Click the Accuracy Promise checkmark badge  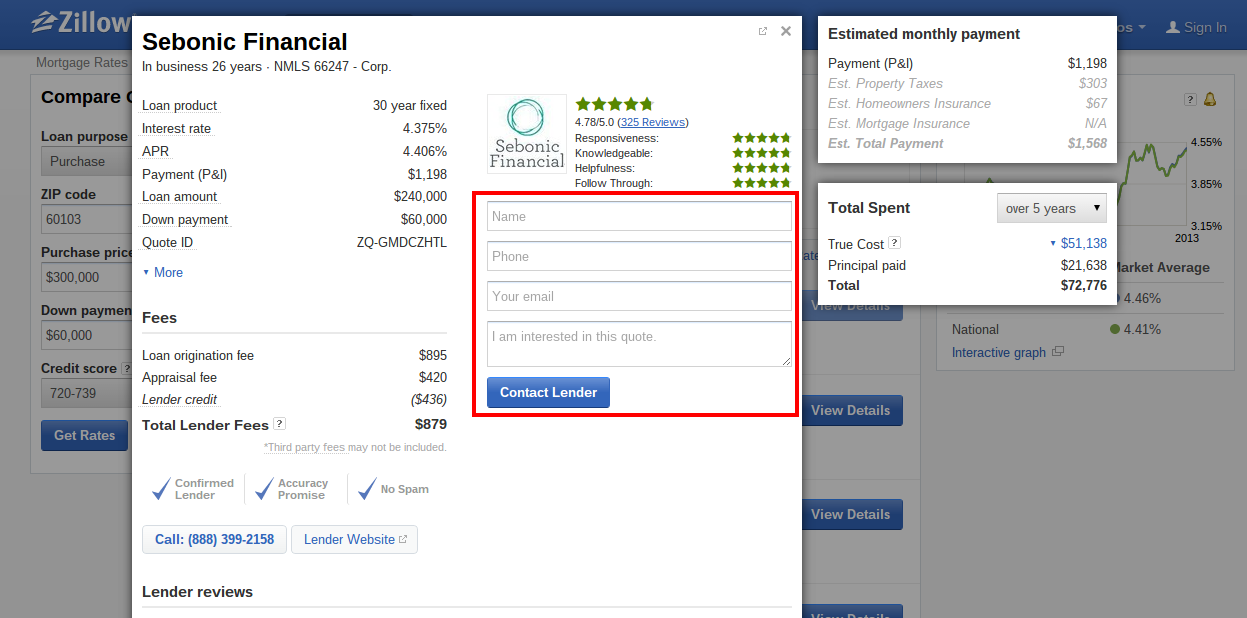click(292, 489)
